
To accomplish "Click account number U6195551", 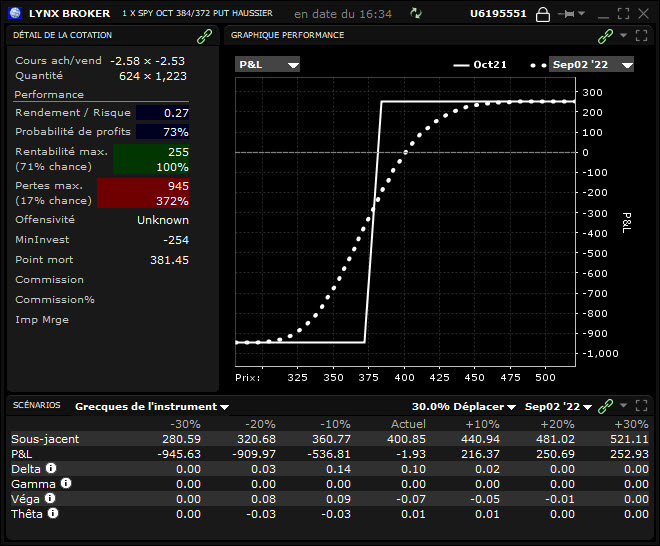I will tap(498, 13).
